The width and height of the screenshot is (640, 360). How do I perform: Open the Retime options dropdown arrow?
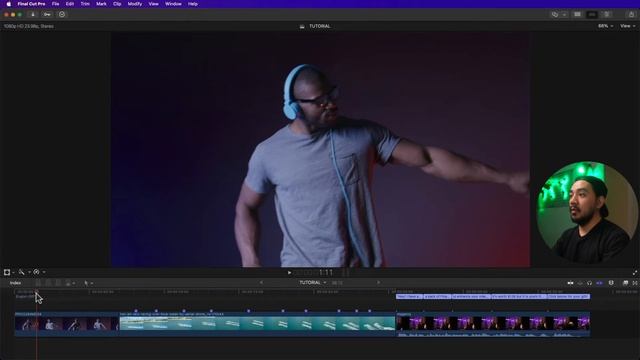[x=44, y=272]
